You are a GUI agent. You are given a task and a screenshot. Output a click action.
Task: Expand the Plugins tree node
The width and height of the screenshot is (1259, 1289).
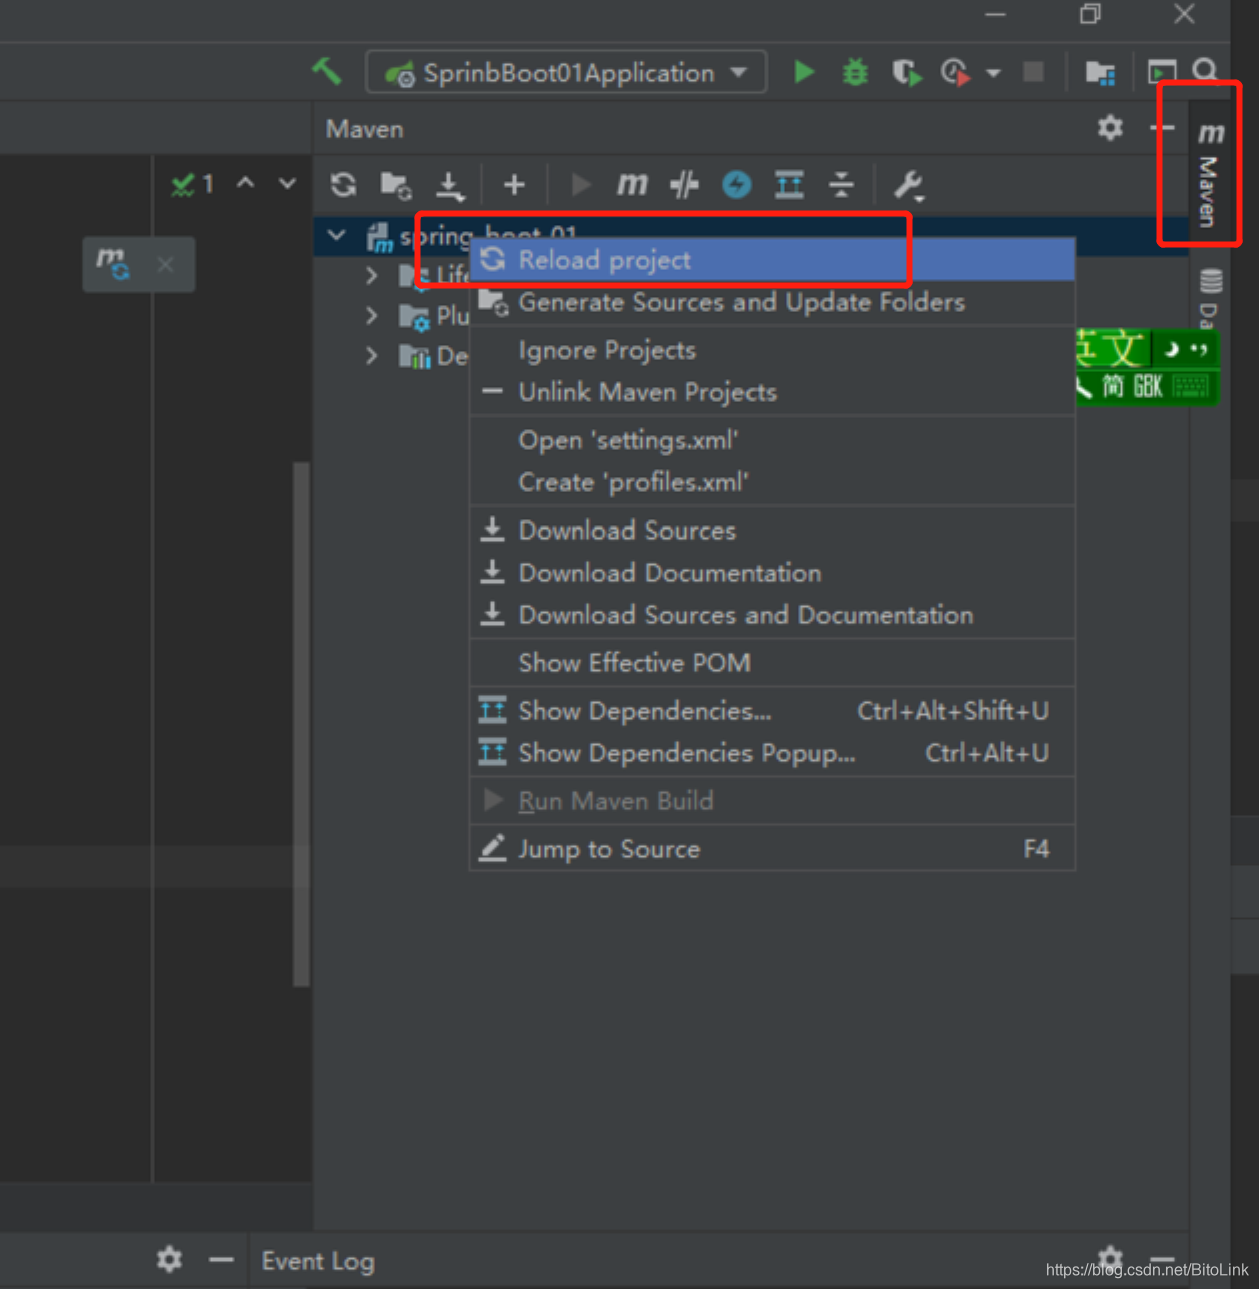[372, 316]
